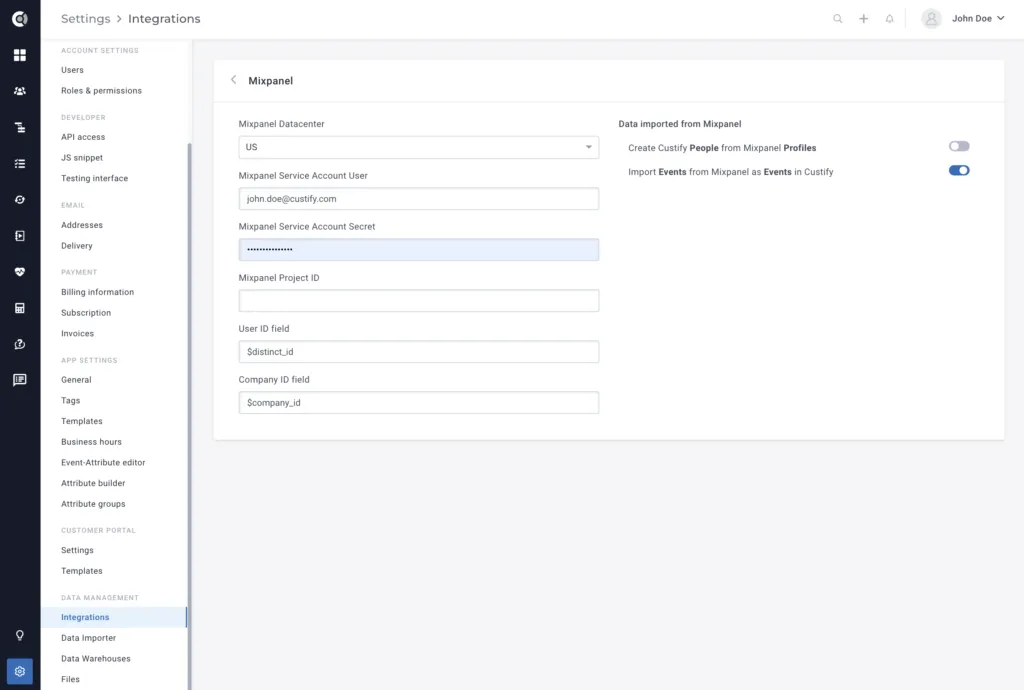Image resolution: width=1024 pixels, height=690 pixels.
Task: Click the Mixpanel Service Account User field
Action: tap(419, 198)
